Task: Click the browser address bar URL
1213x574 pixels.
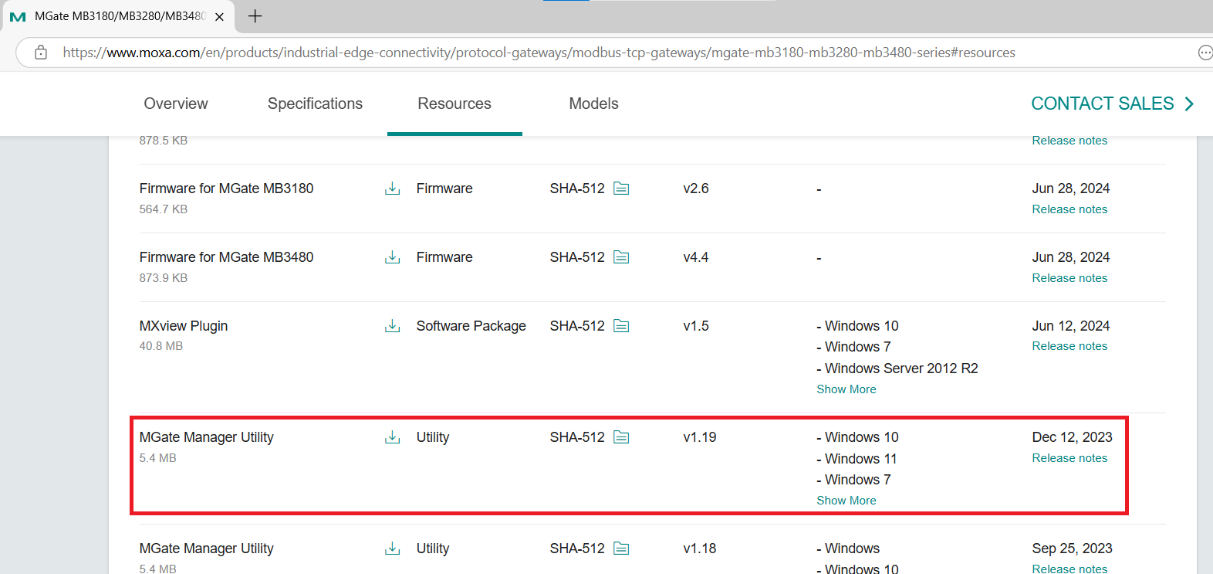Action: point(539,52)
